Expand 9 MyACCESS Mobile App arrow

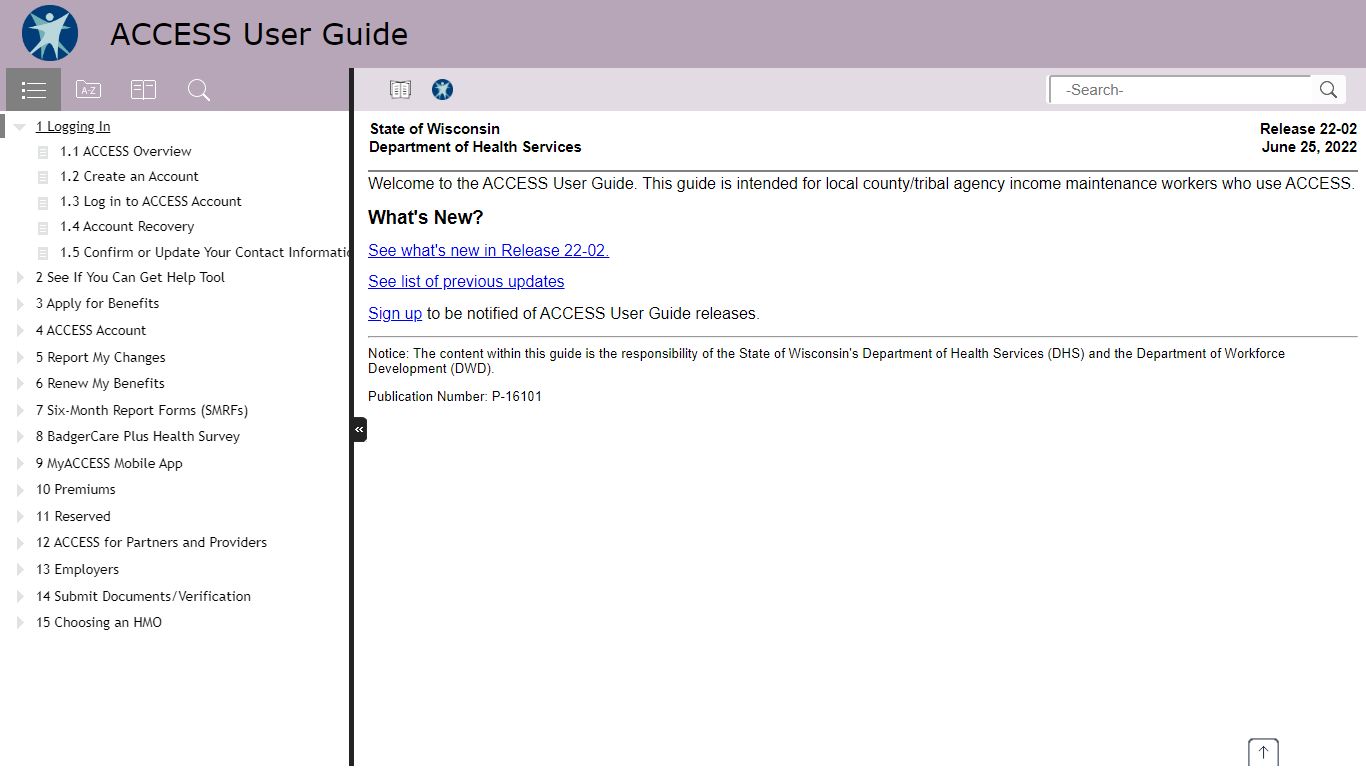pyautogui.click(x=20, y=464)
